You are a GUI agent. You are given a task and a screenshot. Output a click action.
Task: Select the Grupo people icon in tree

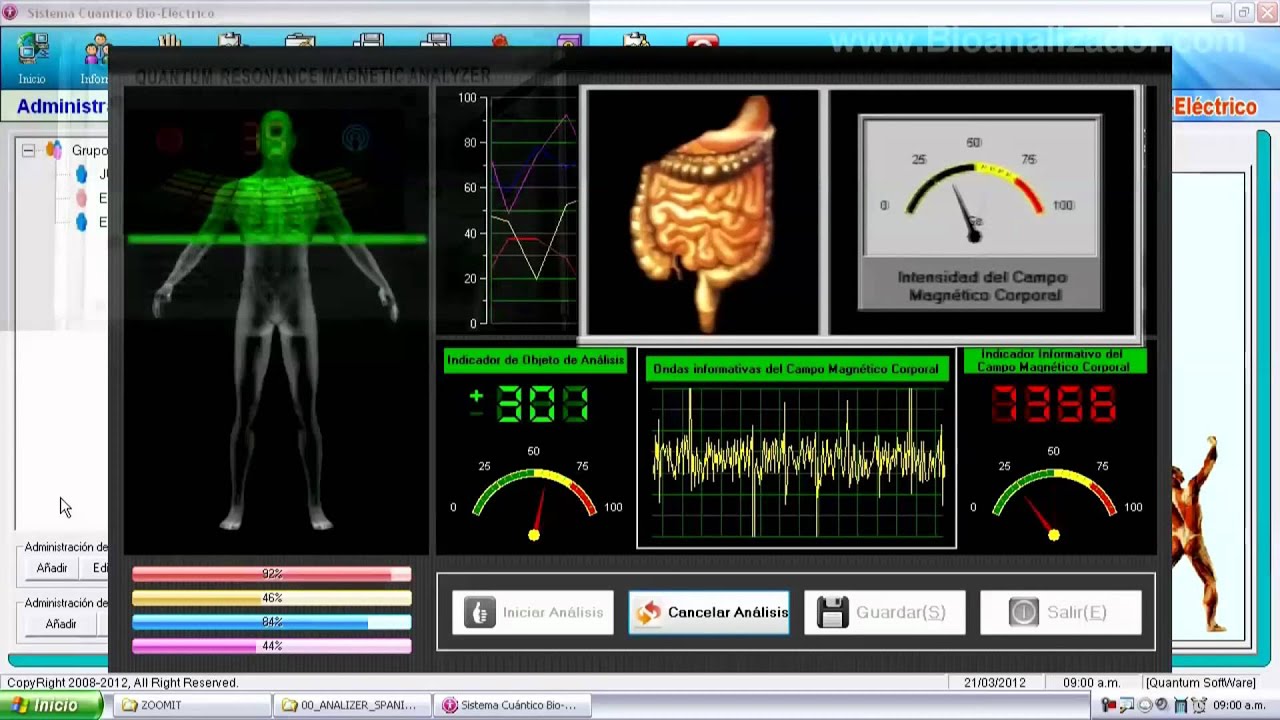(53, 151)
